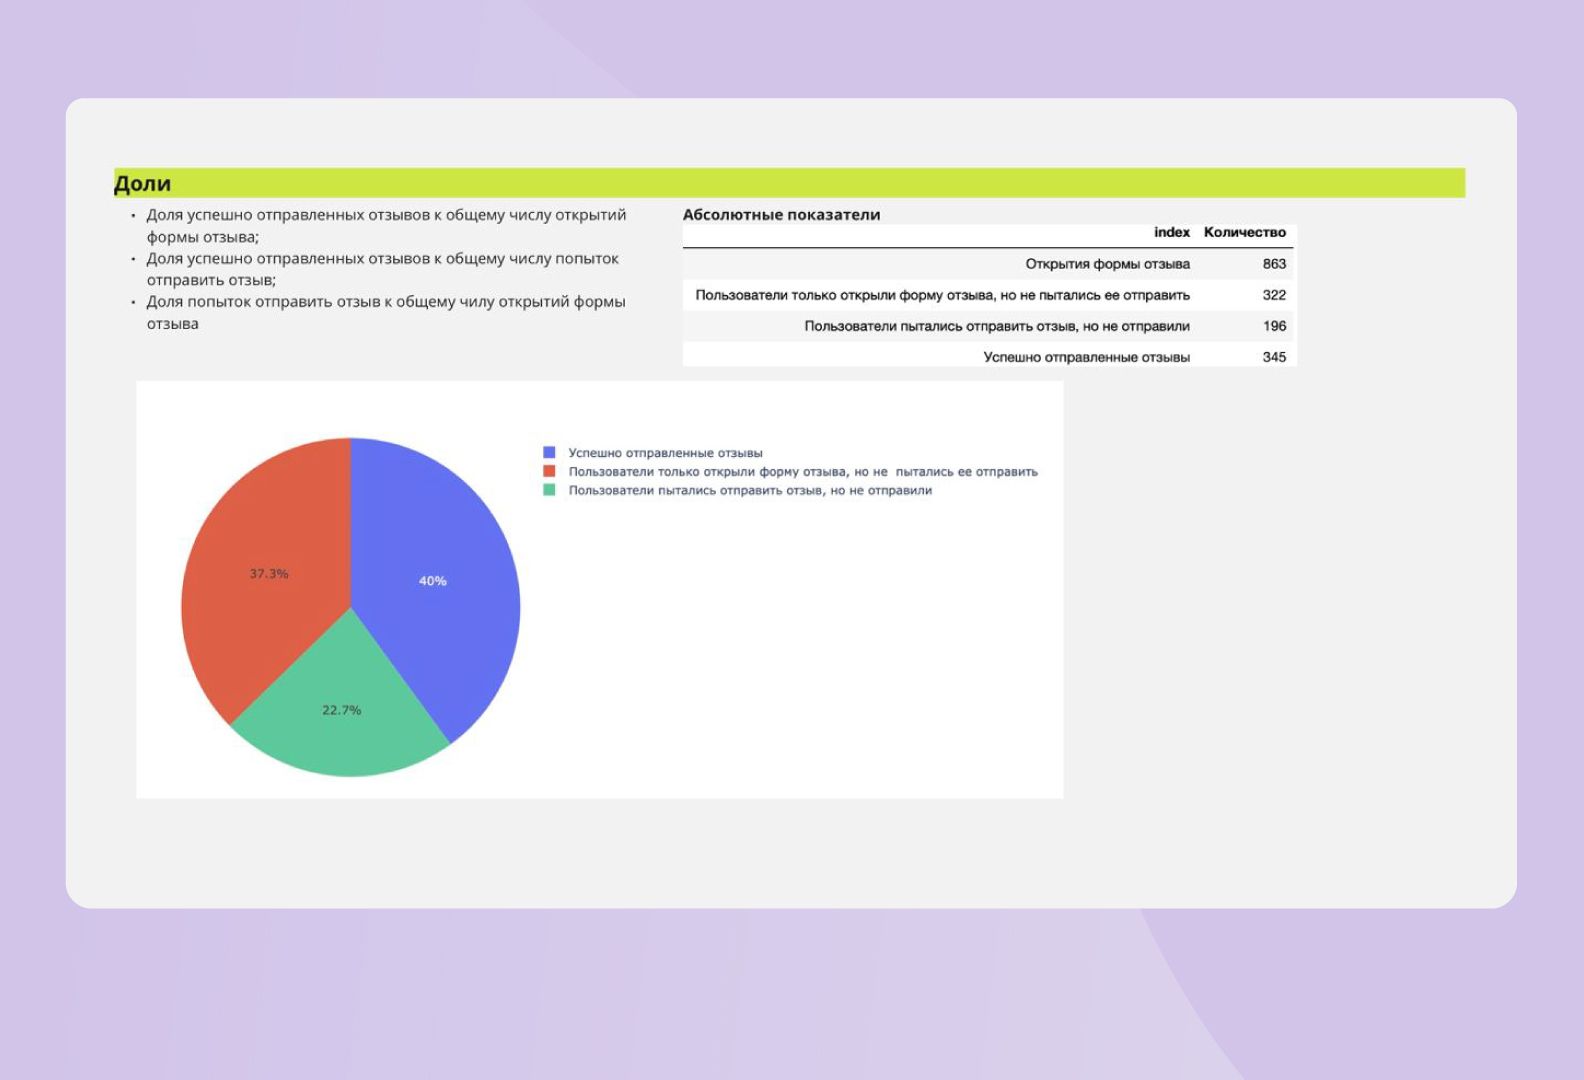
Task: Select the 'Успешно отправленные отзывы' table row label
Action: 1086,357
